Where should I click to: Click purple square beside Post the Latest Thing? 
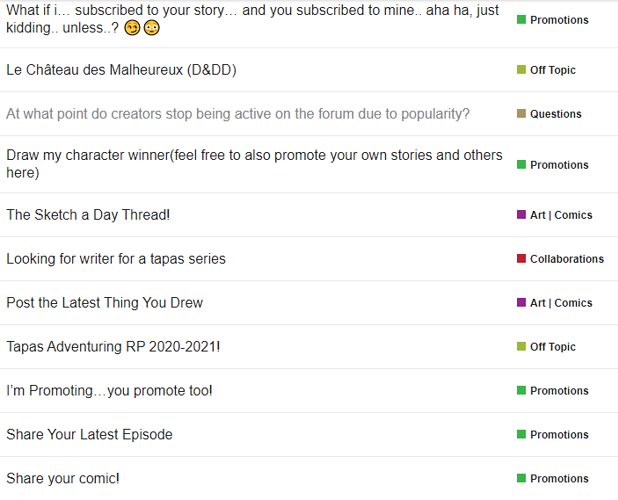[x=521, y=303]
